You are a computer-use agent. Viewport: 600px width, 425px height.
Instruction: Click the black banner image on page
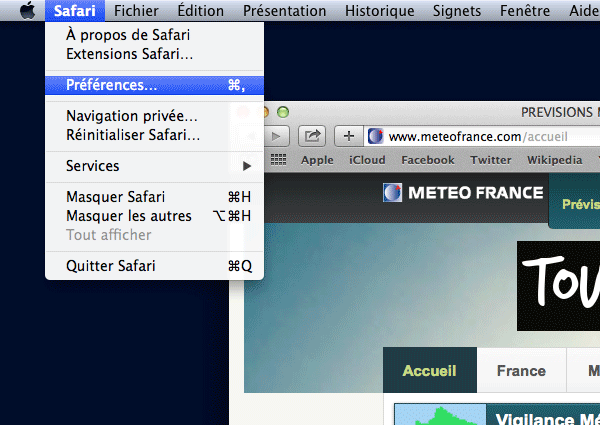tap(558, 286)
